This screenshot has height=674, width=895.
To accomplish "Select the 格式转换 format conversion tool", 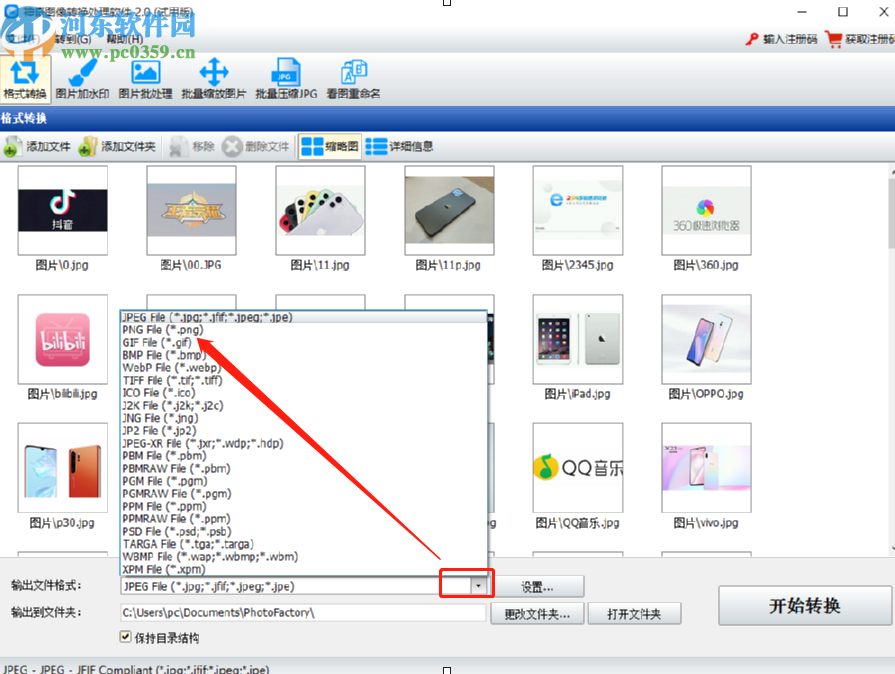I will (25, 79).
